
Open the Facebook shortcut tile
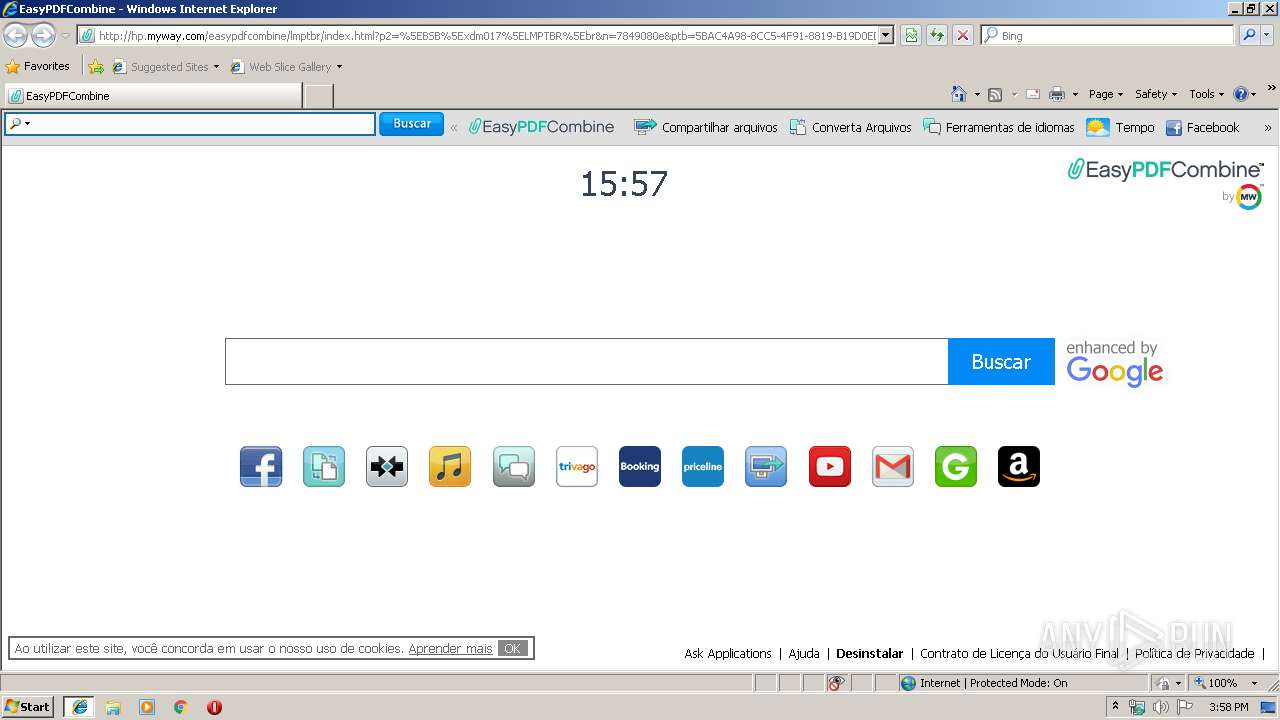pyautogui.click(x=261, y=467)
